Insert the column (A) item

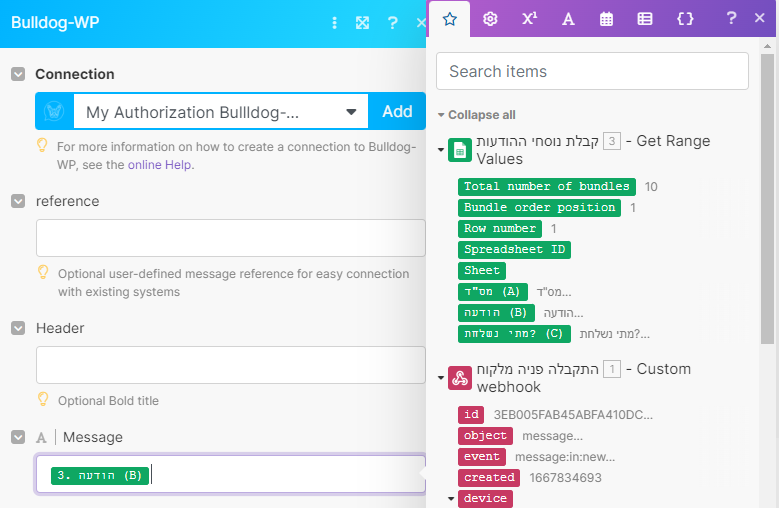(492, 292)
